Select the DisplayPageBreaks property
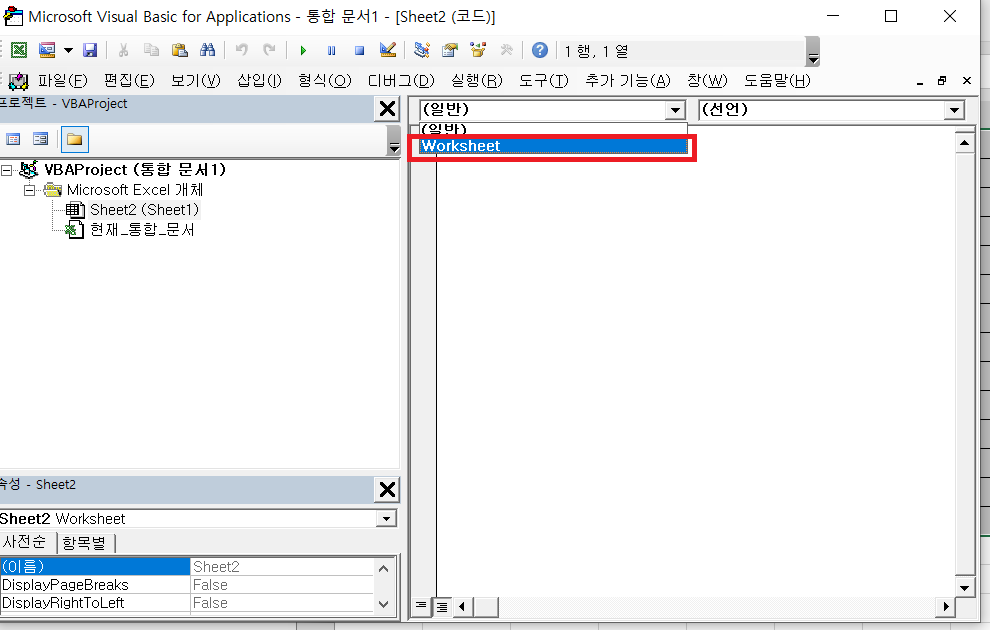The image size is (990, 630). pyautogui.click(x=95, y=585)
